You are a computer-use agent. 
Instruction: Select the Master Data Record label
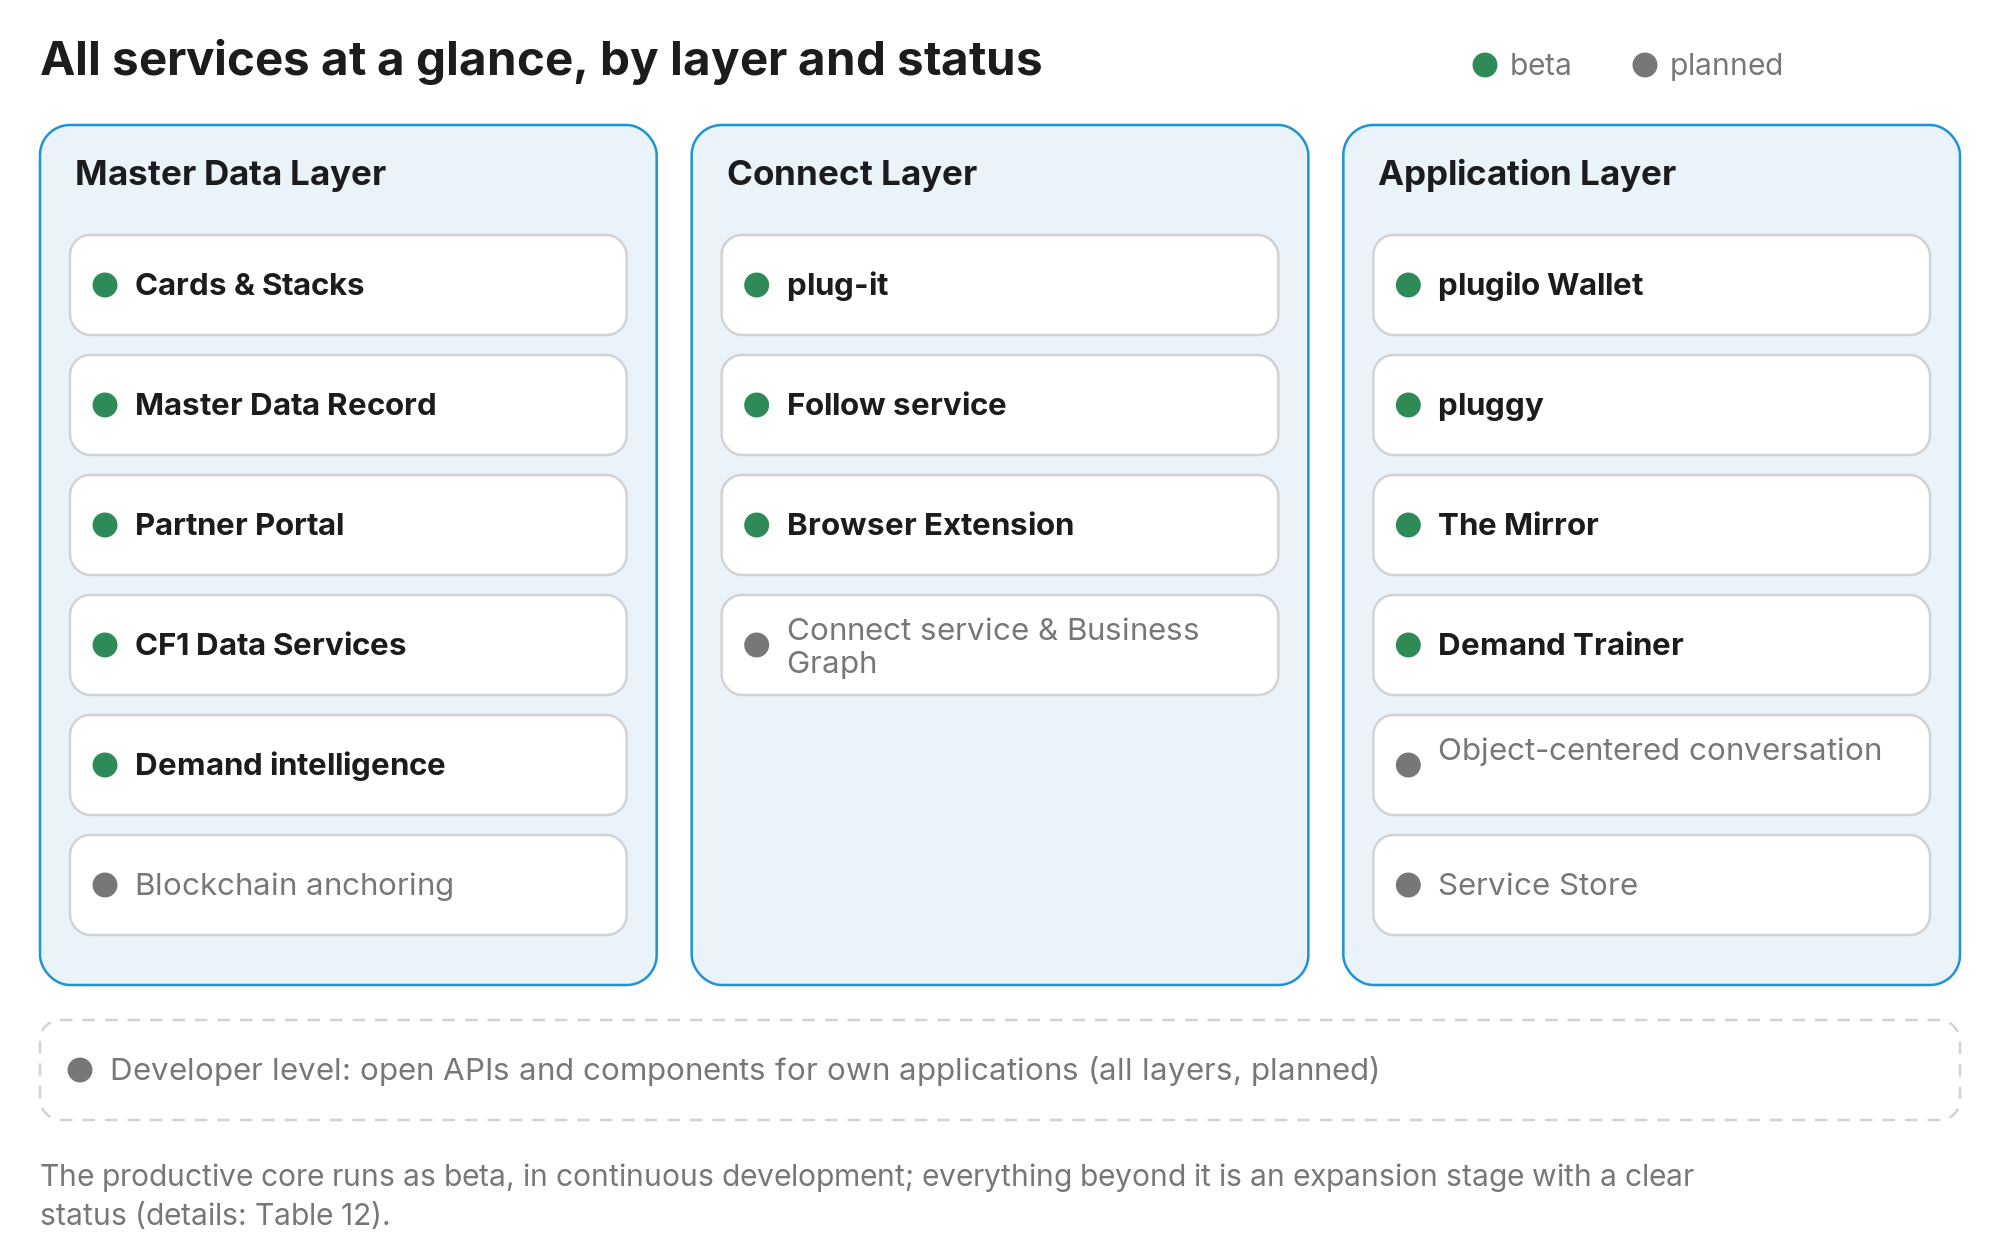285,405
